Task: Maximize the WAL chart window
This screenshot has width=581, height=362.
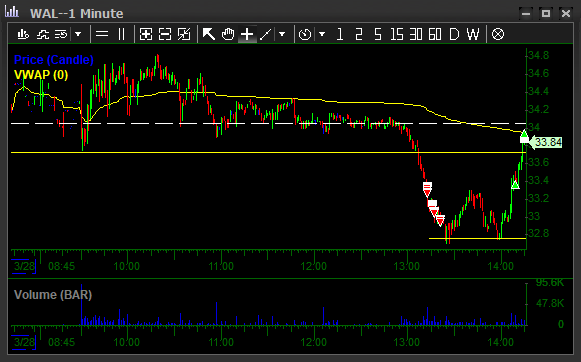Action: pyautogui.click(x=545, y=14)
